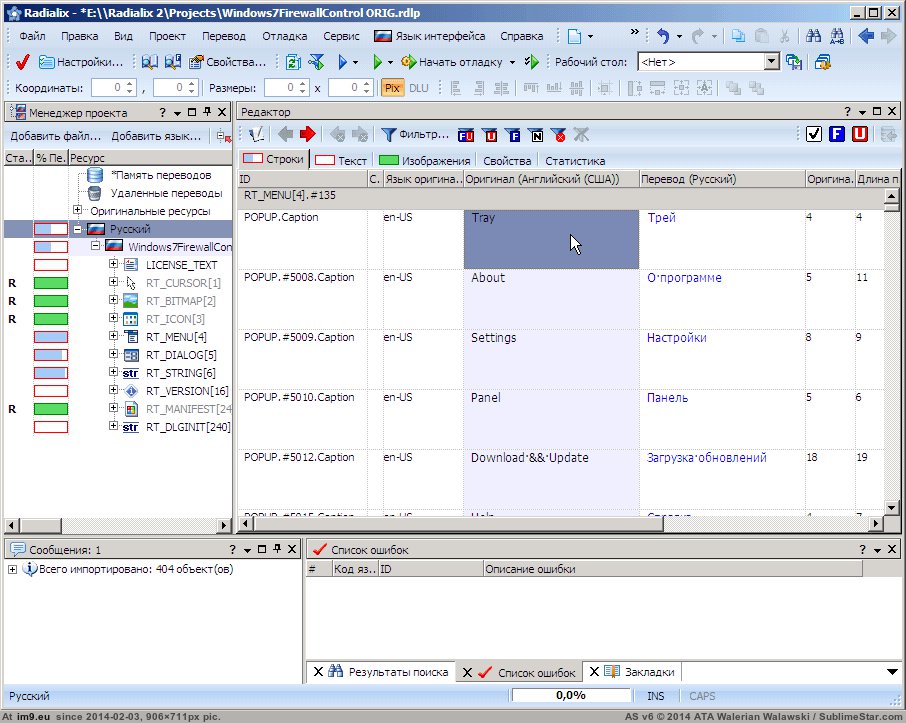Switch to the Изображения tab
The width and height of the screenshot is (906, 723).
coord(425,161)
